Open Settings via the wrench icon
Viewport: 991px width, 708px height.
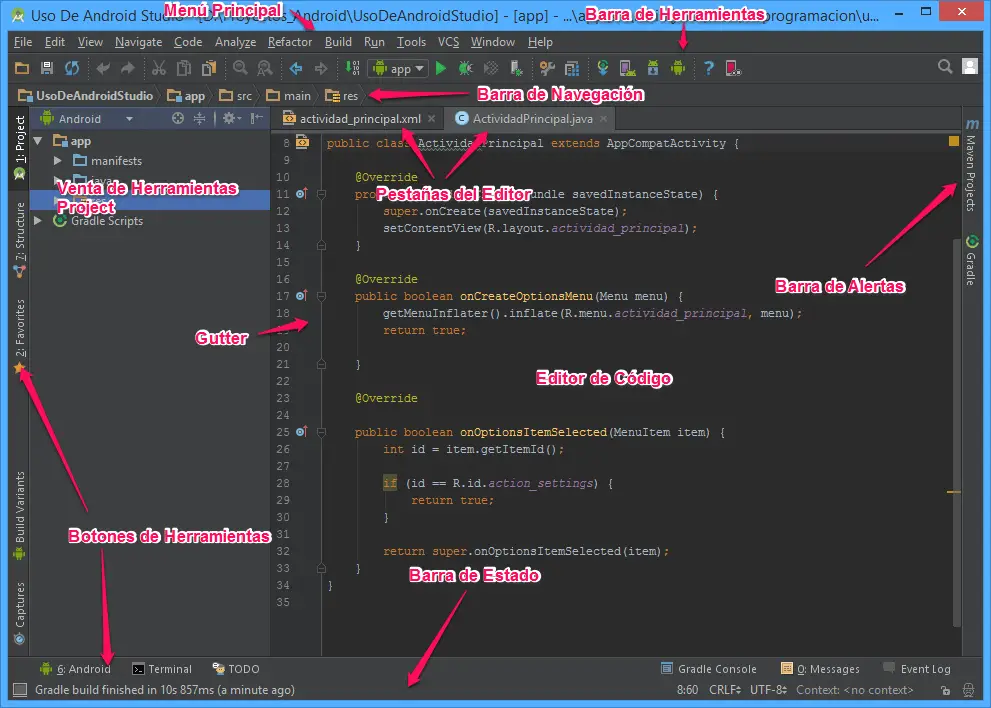[547, 68]
